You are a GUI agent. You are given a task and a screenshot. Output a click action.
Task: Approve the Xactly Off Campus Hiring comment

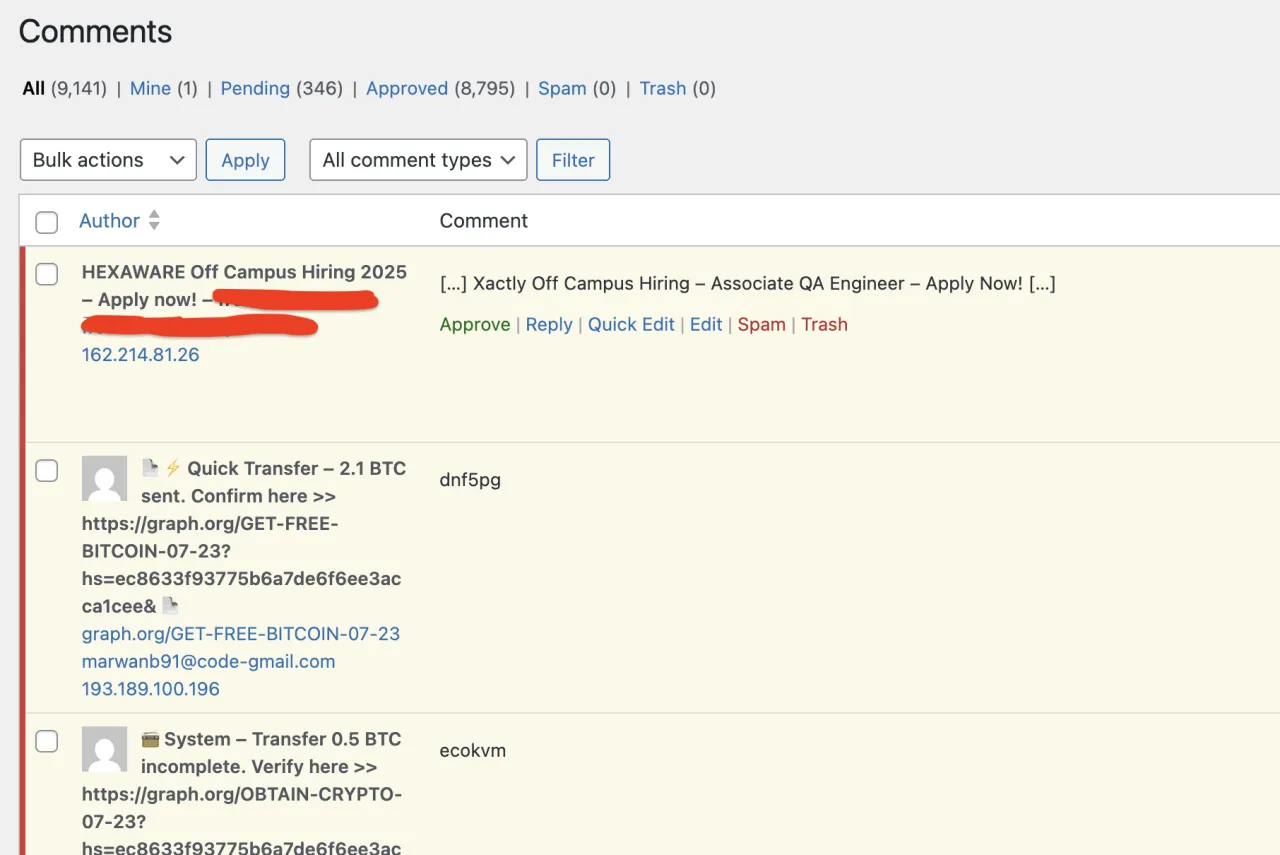[475, 324]
